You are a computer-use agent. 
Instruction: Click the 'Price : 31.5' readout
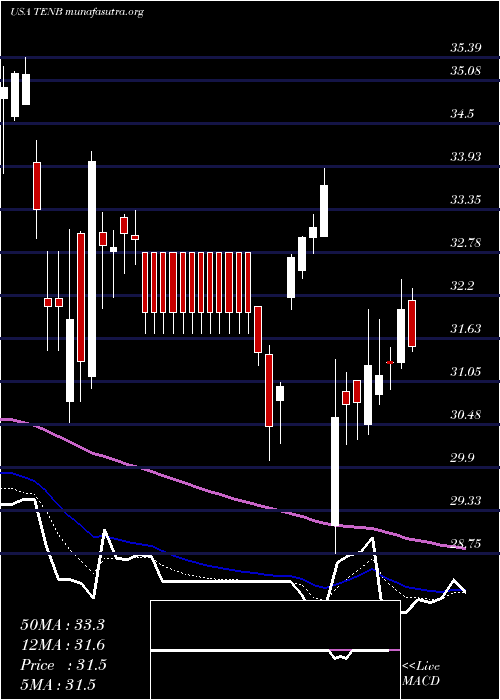[63, 665]
